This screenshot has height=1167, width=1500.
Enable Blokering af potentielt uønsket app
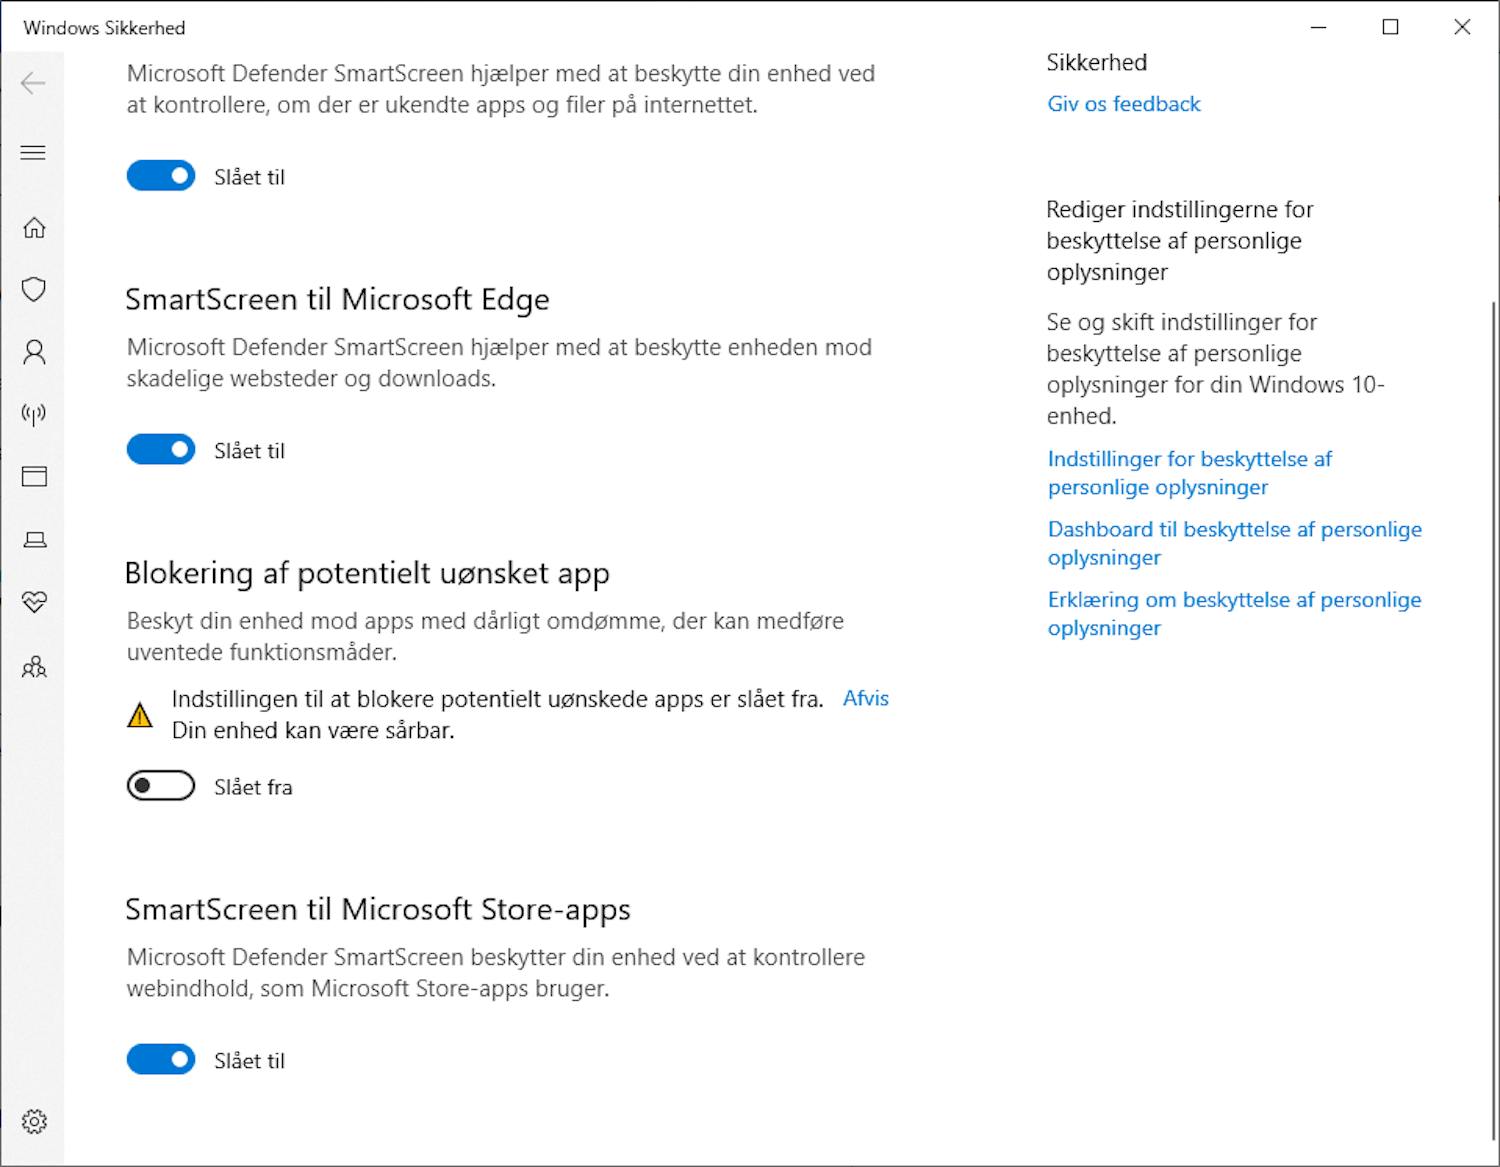pyautogui.click(x=160, y=786)
